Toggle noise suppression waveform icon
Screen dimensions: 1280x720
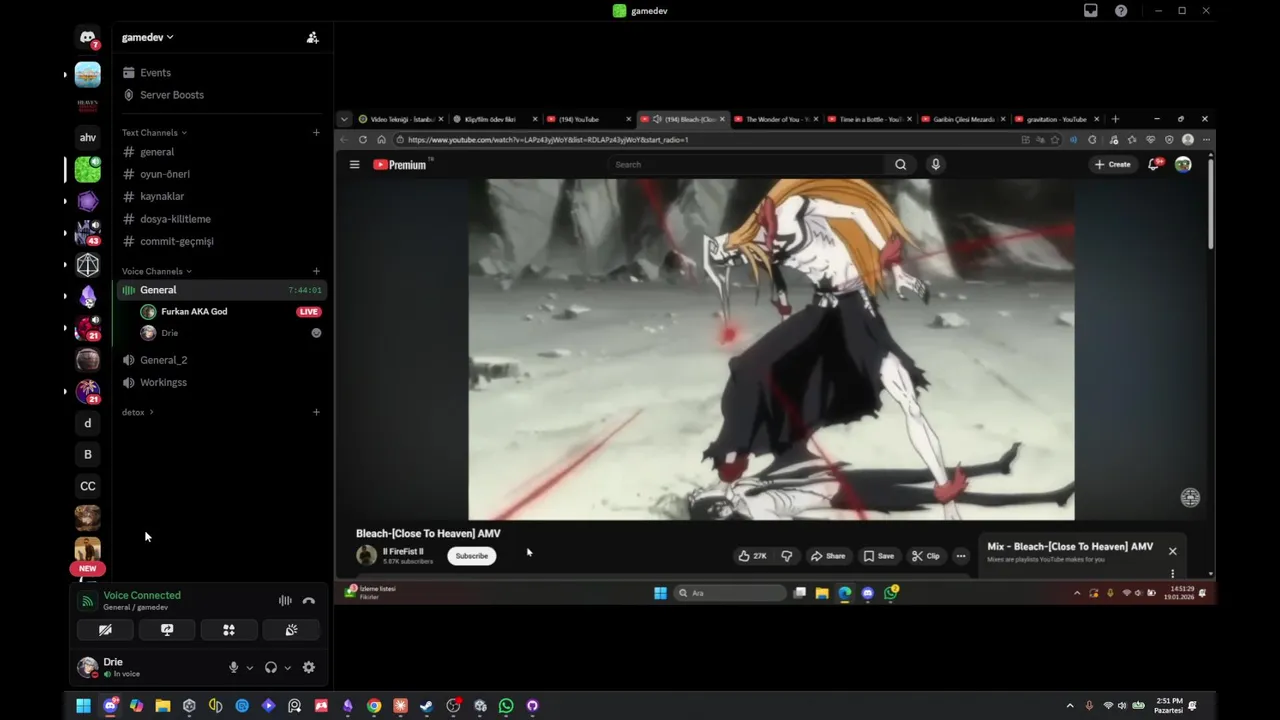pos(285,601)
